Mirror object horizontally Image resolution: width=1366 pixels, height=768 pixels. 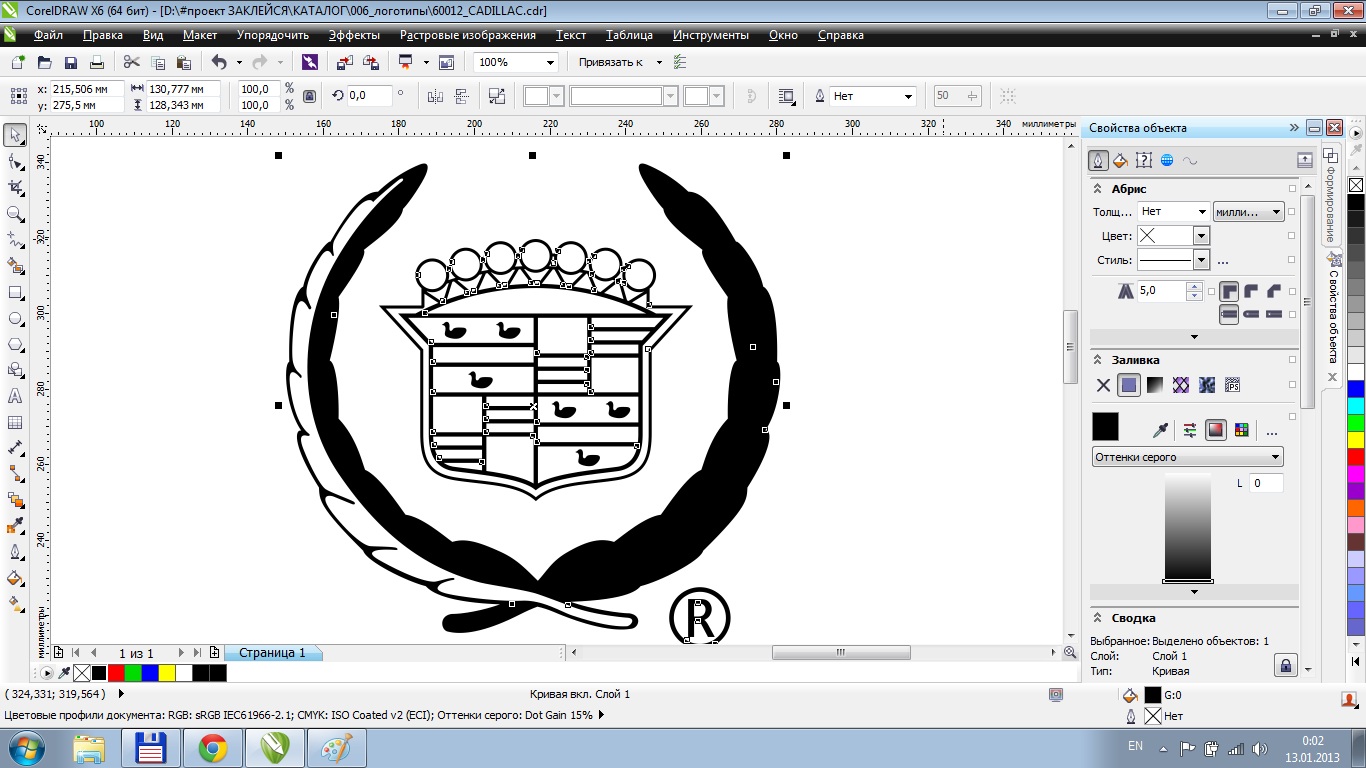(435, 96)
